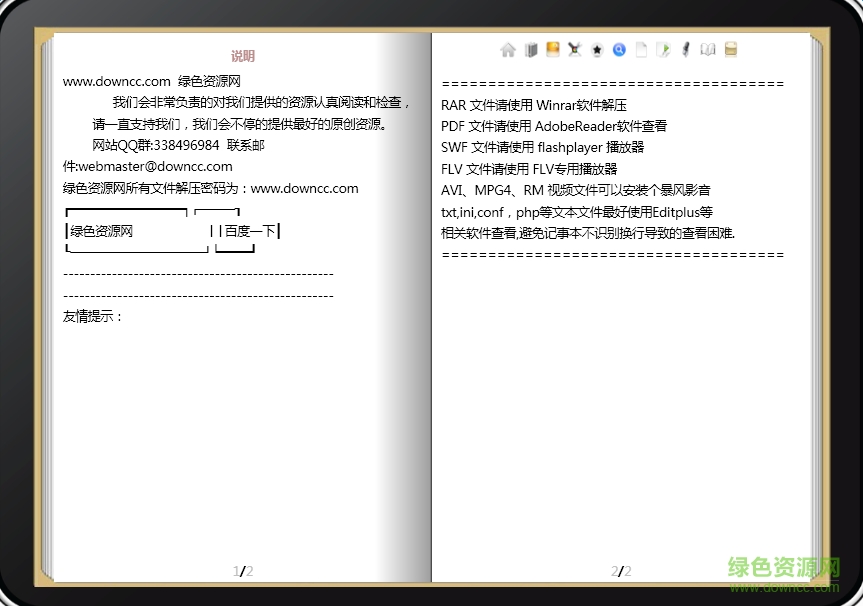The height and width of the screenshot is (606, 863).
Task: Click the blank page icon on toolbar
Action: point(640,49)
